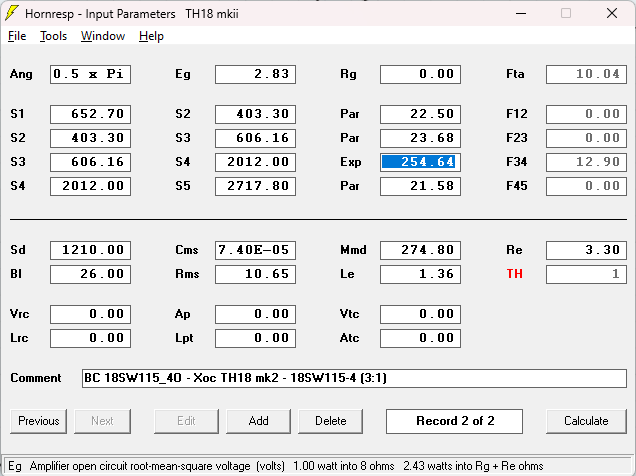Viewport: 636px width, 476px height.
Task: Select S3 field 606.16 in the S2 row
Action: [256, 138]
